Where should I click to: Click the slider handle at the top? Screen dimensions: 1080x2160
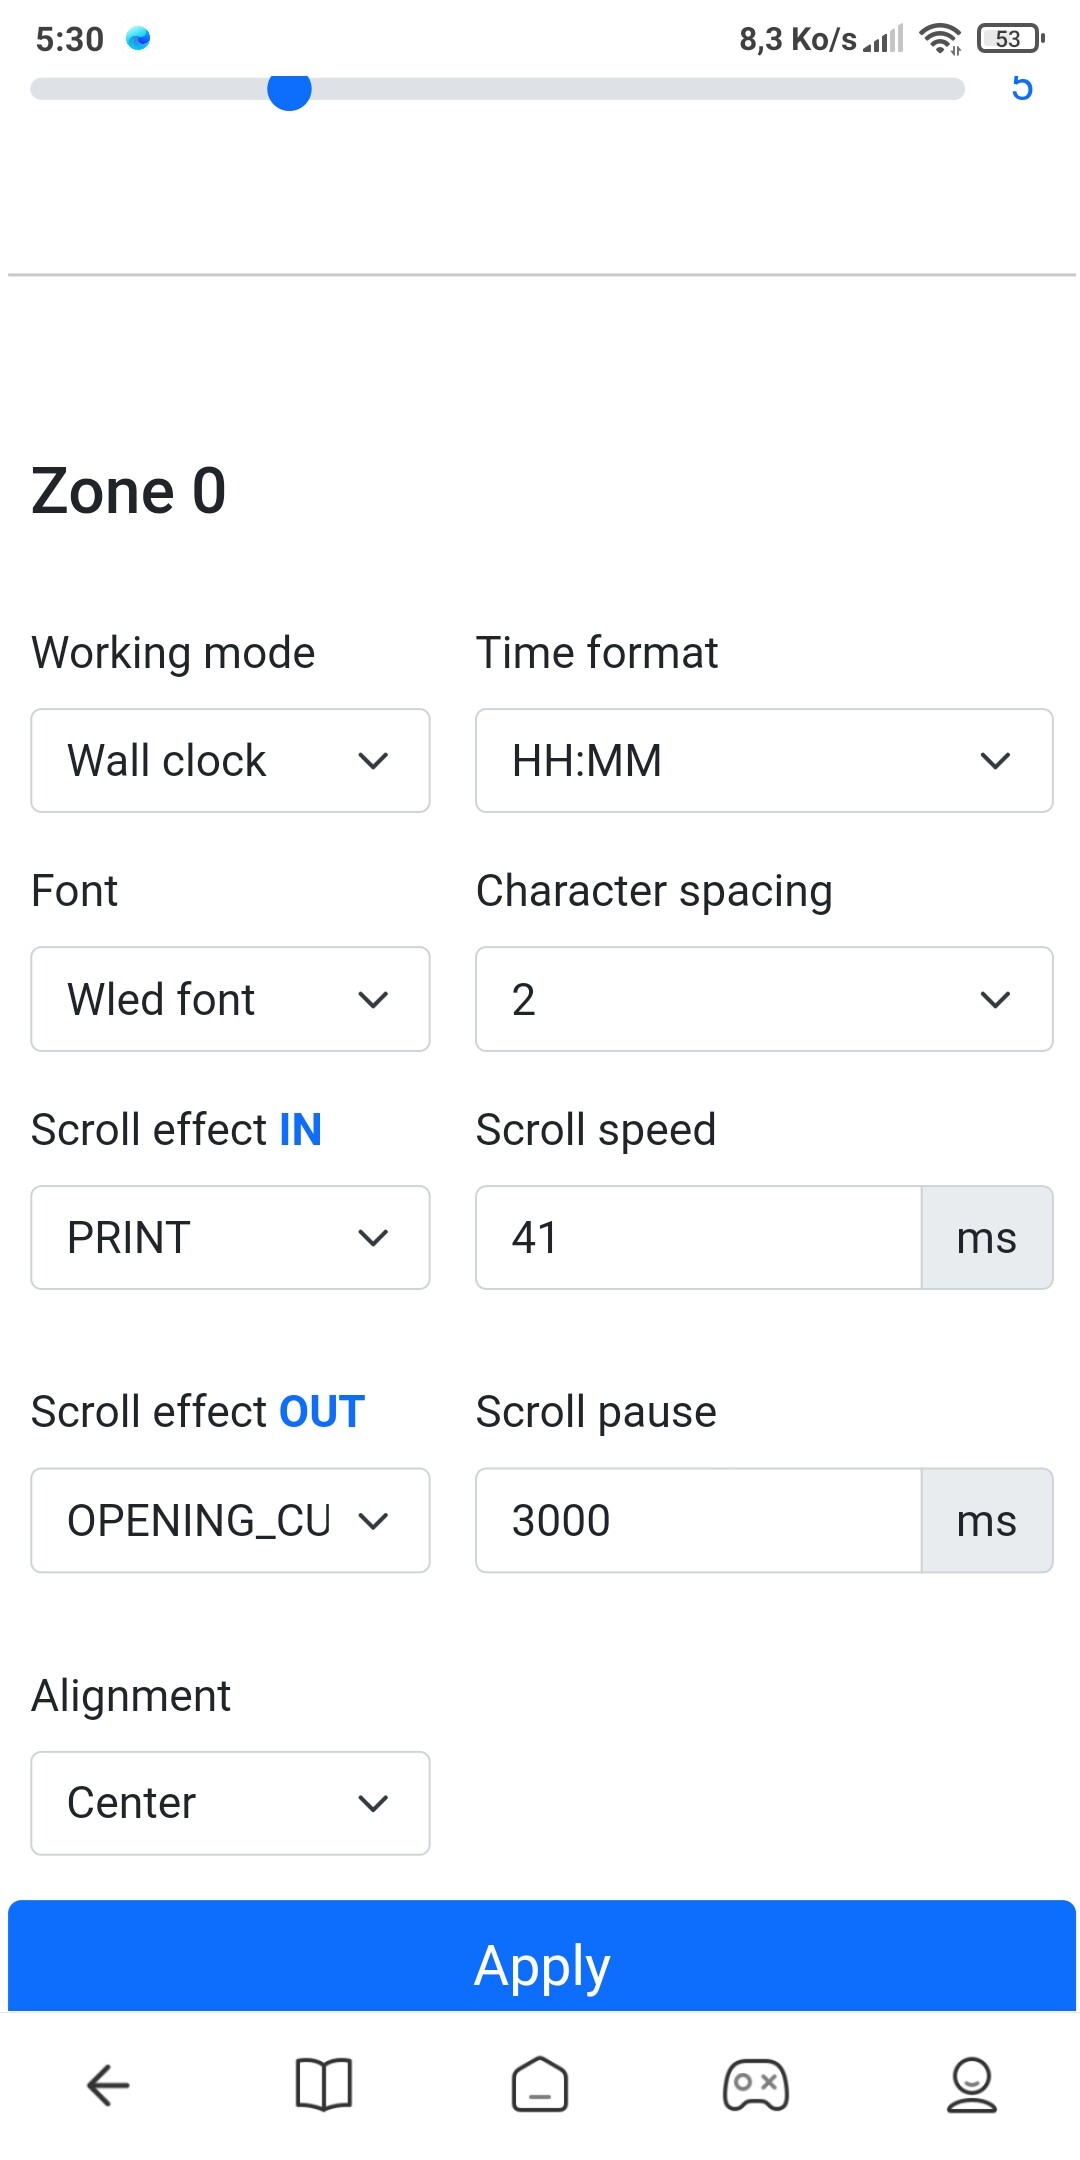coord(288,90)
